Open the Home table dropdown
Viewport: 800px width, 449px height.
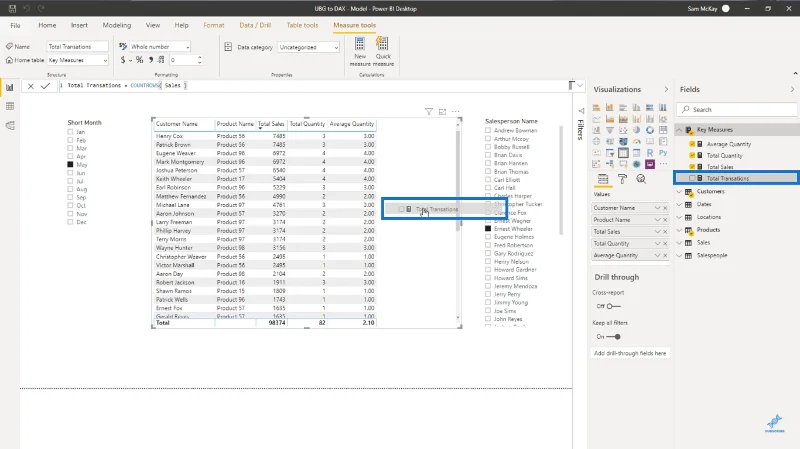click(x=78, y=60)
